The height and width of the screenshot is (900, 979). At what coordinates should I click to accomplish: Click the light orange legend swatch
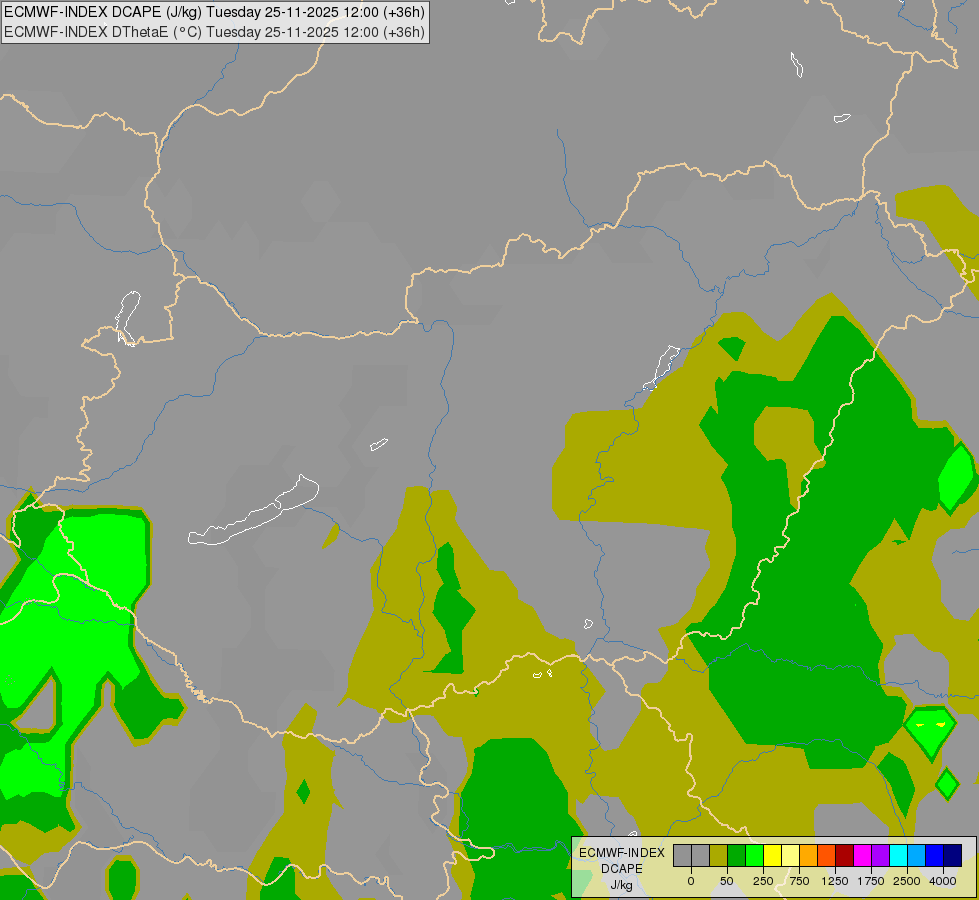point(809,855)
